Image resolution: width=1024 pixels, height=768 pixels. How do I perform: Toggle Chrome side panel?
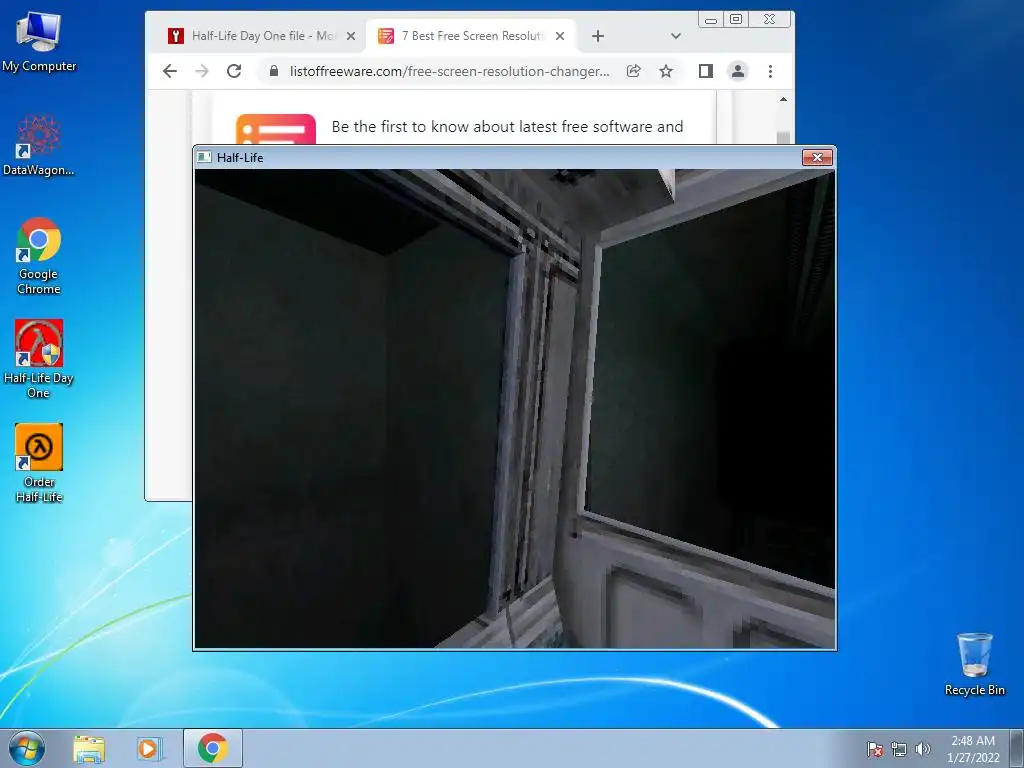[706, 71]
